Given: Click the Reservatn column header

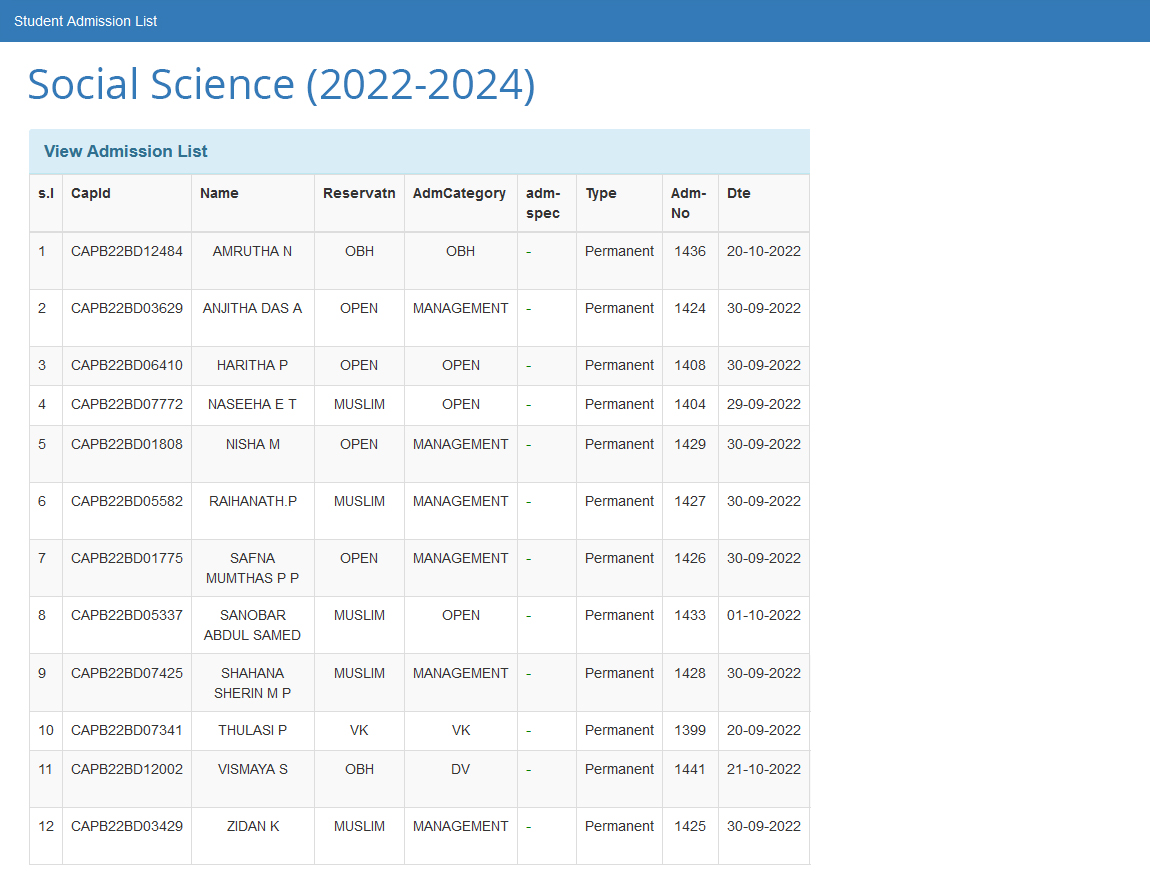Looking at the screenshot, I should pyautogui.click(x=359, y=193).
